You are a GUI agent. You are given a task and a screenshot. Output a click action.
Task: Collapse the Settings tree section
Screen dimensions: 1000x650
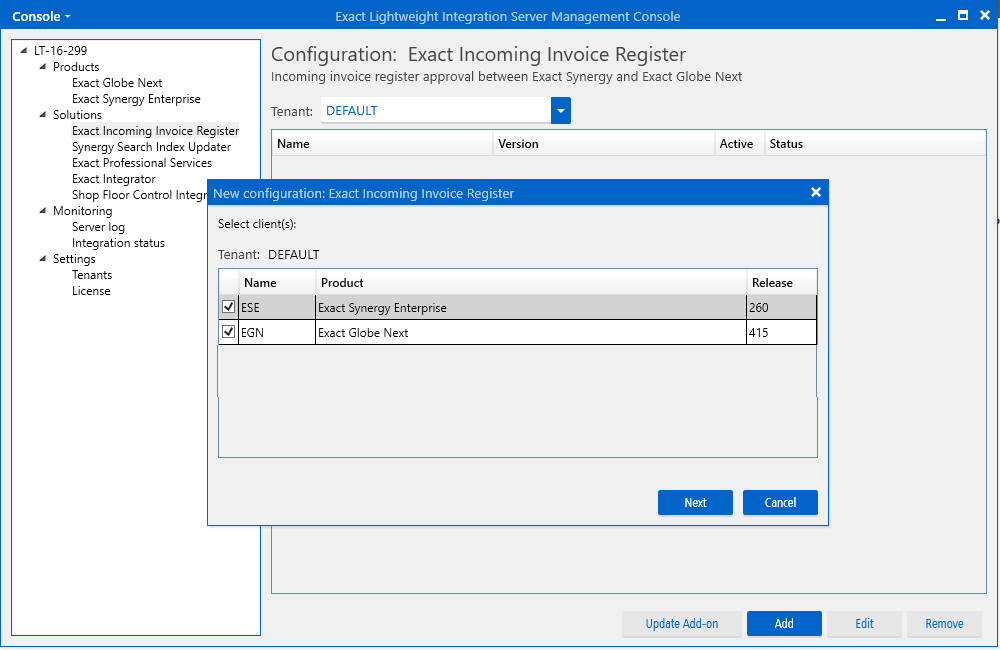(x=43, y=258)
